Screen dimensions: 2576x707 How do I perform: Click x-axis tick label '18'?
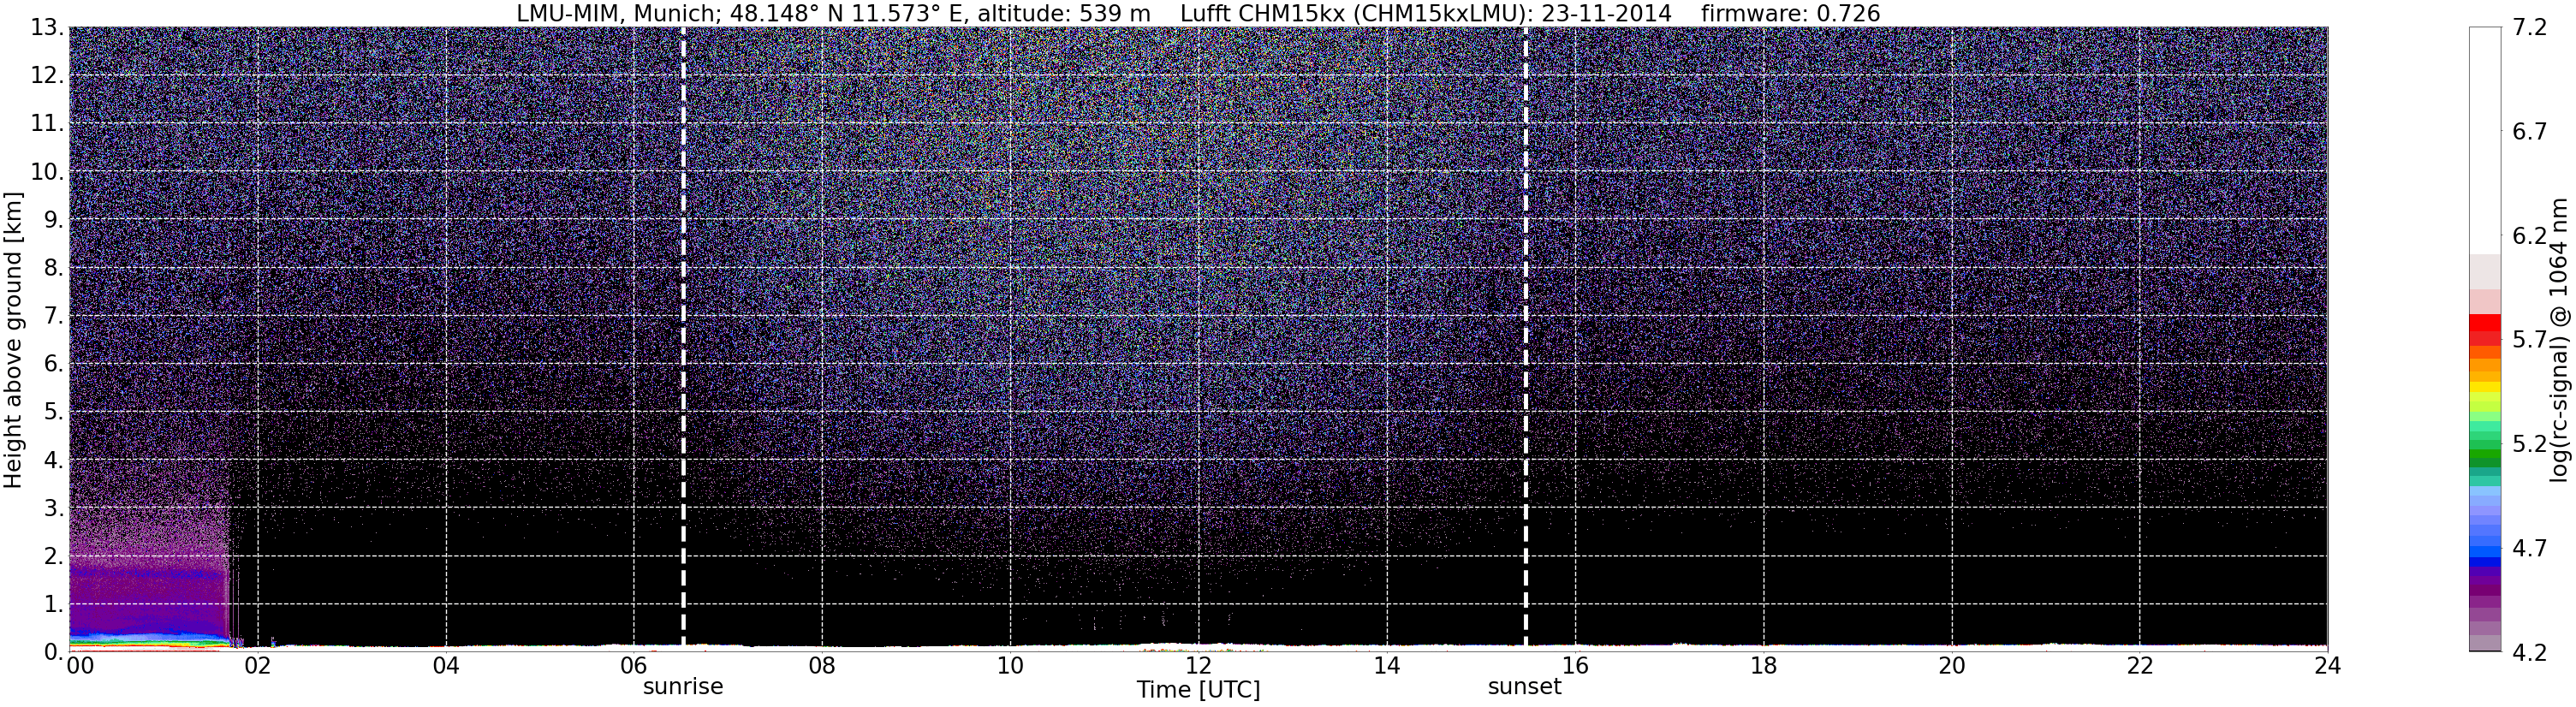[x=1763, y=666]
